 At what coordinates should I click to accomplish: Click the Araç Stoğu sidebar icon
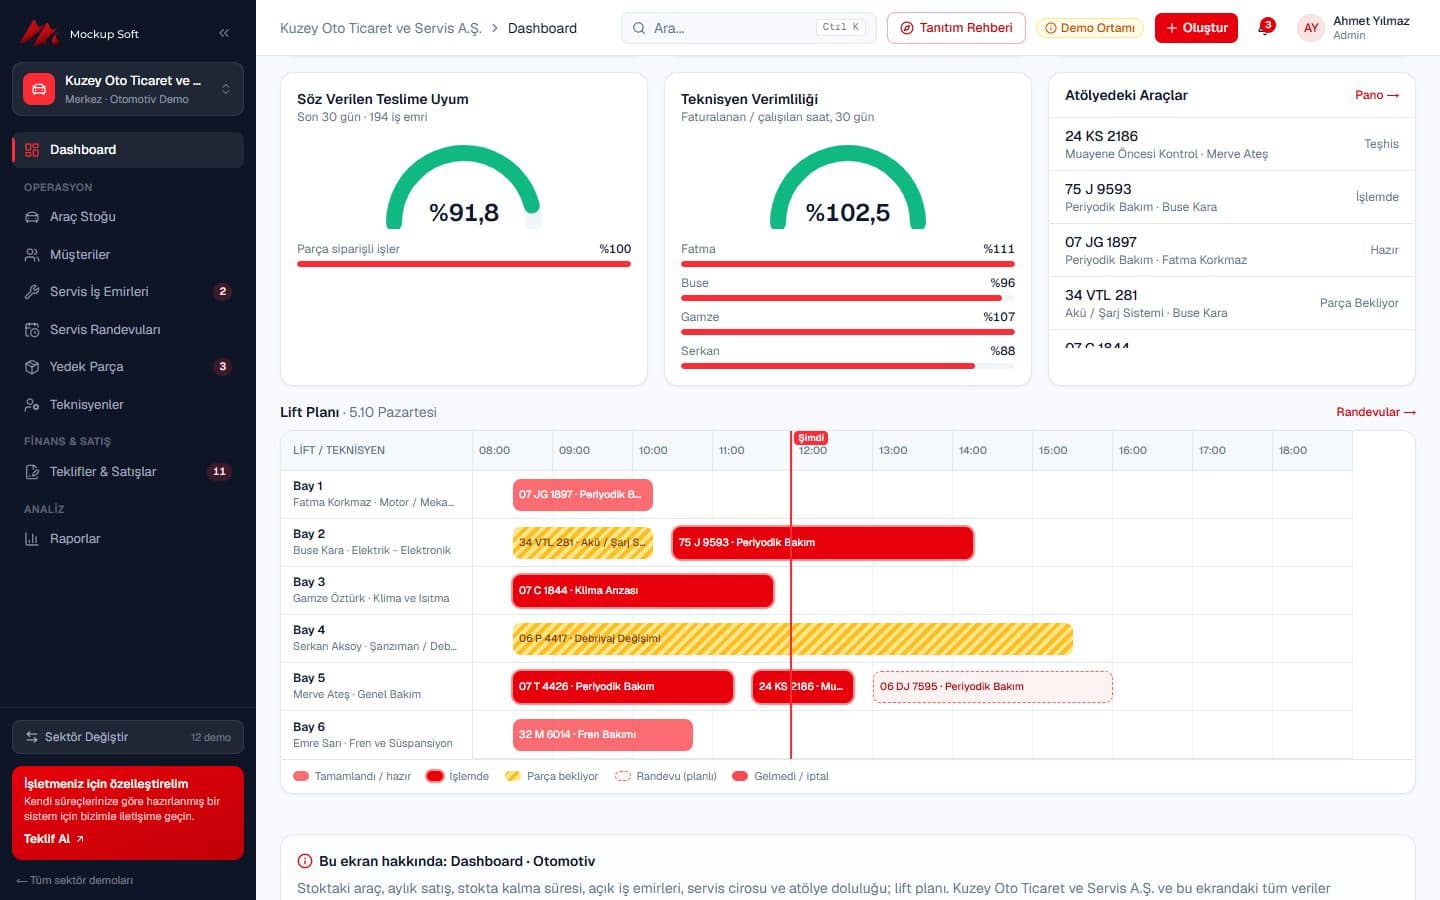point(32,217)
